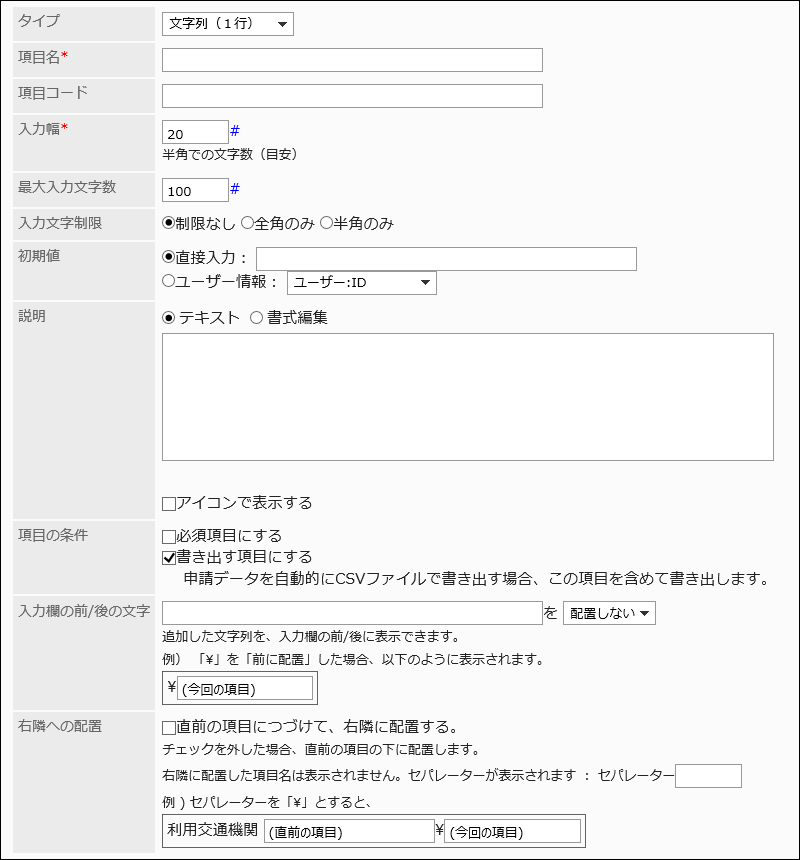Check the 必須項目にする checkbox
Image resolution: width=800 pixels, height=860 pixels.
169,537
